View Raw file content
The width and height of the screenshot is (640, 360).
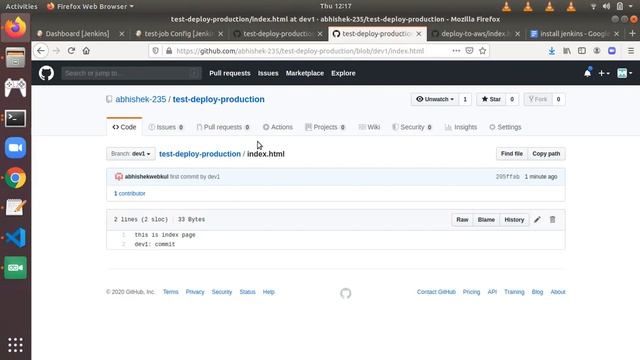462,220
